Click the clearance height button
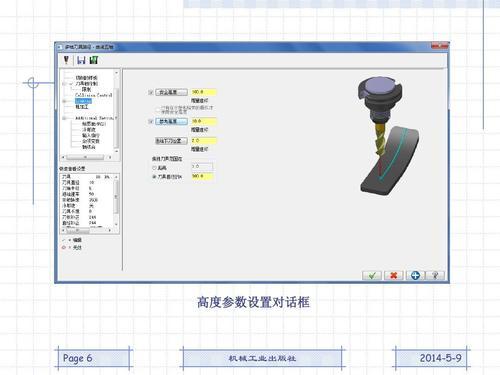This screenshot has width=500, height=375. pyautogui.click(x=171, y=92)
